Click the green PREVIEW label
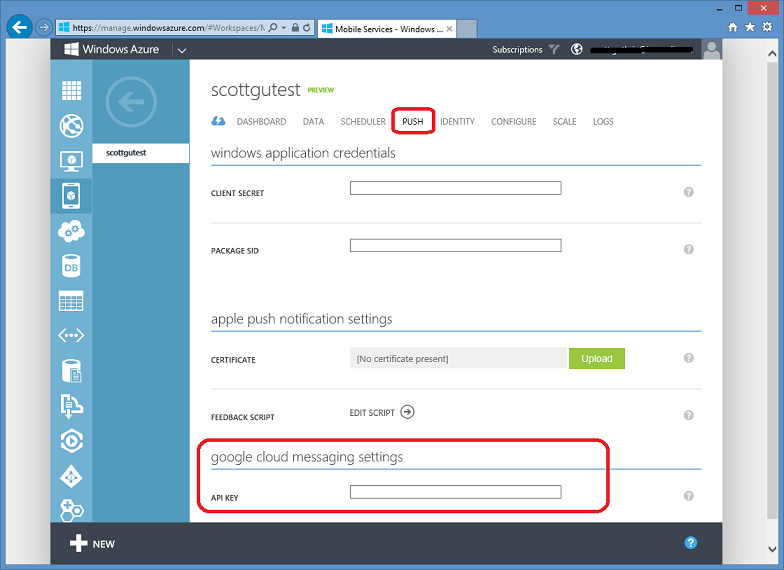The image size is (784, 570). click(x=320, y=90)
